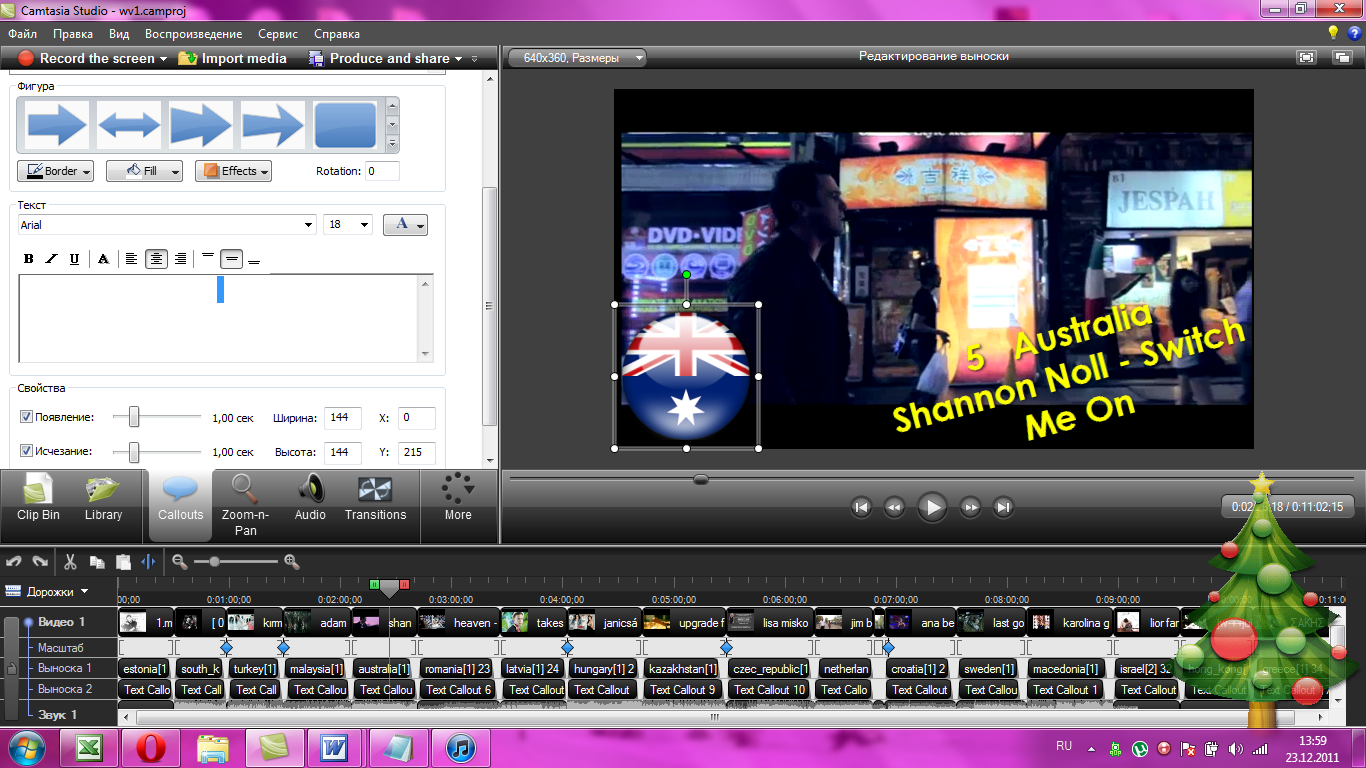
Task: Open the Transitions tab
Action: (375, 499)
